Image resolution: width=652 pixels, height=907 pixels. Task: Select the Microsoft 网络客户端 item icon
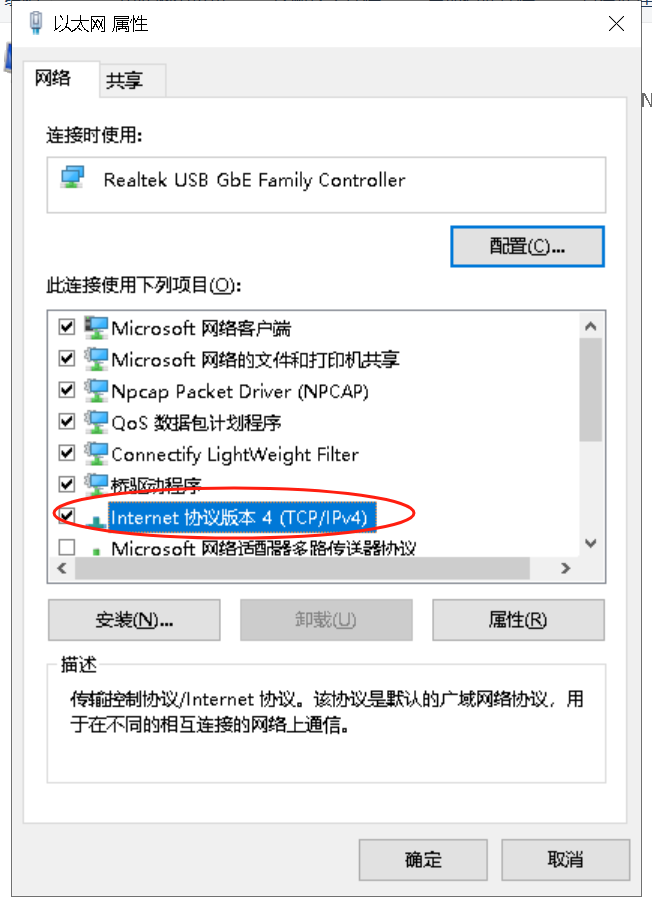tap(96, 327)
